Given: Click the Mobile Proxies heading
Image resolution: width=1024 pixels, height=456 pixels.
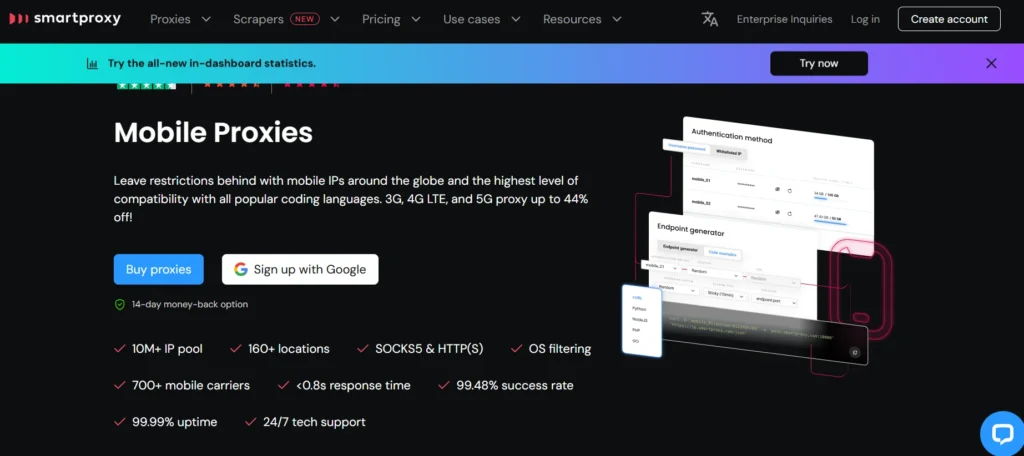Looking at the screenshot, I should pos(214,133).
